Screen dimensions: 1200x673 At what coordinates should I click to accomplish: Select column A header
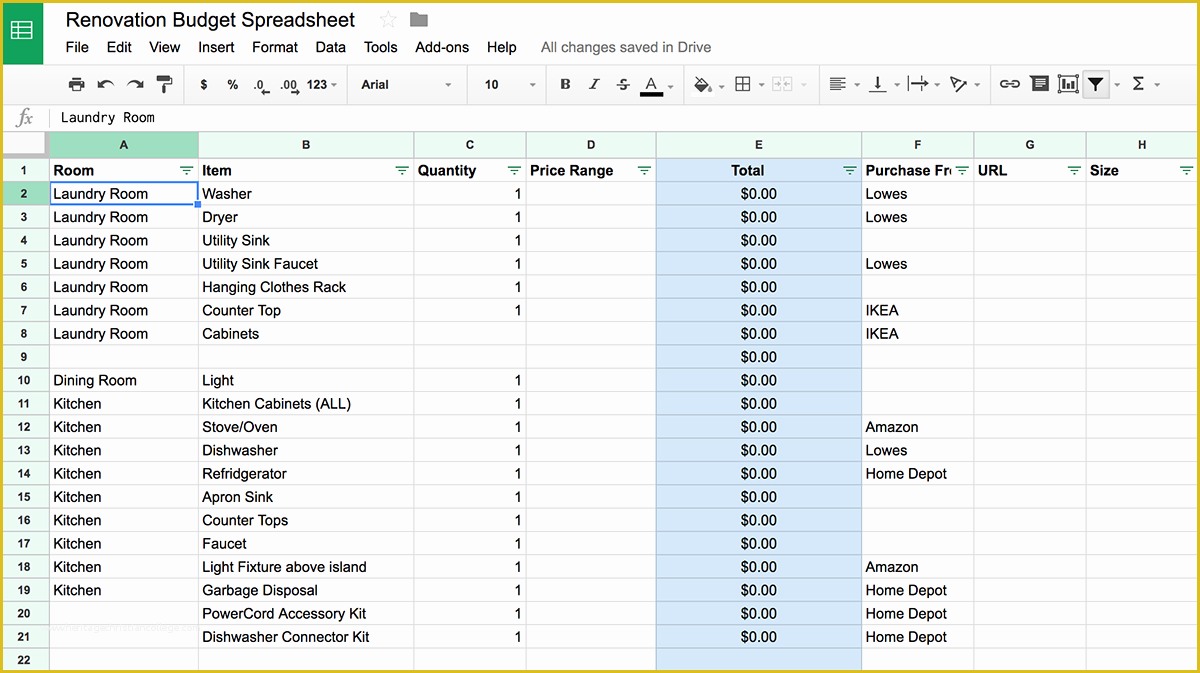tap(124, 145)
